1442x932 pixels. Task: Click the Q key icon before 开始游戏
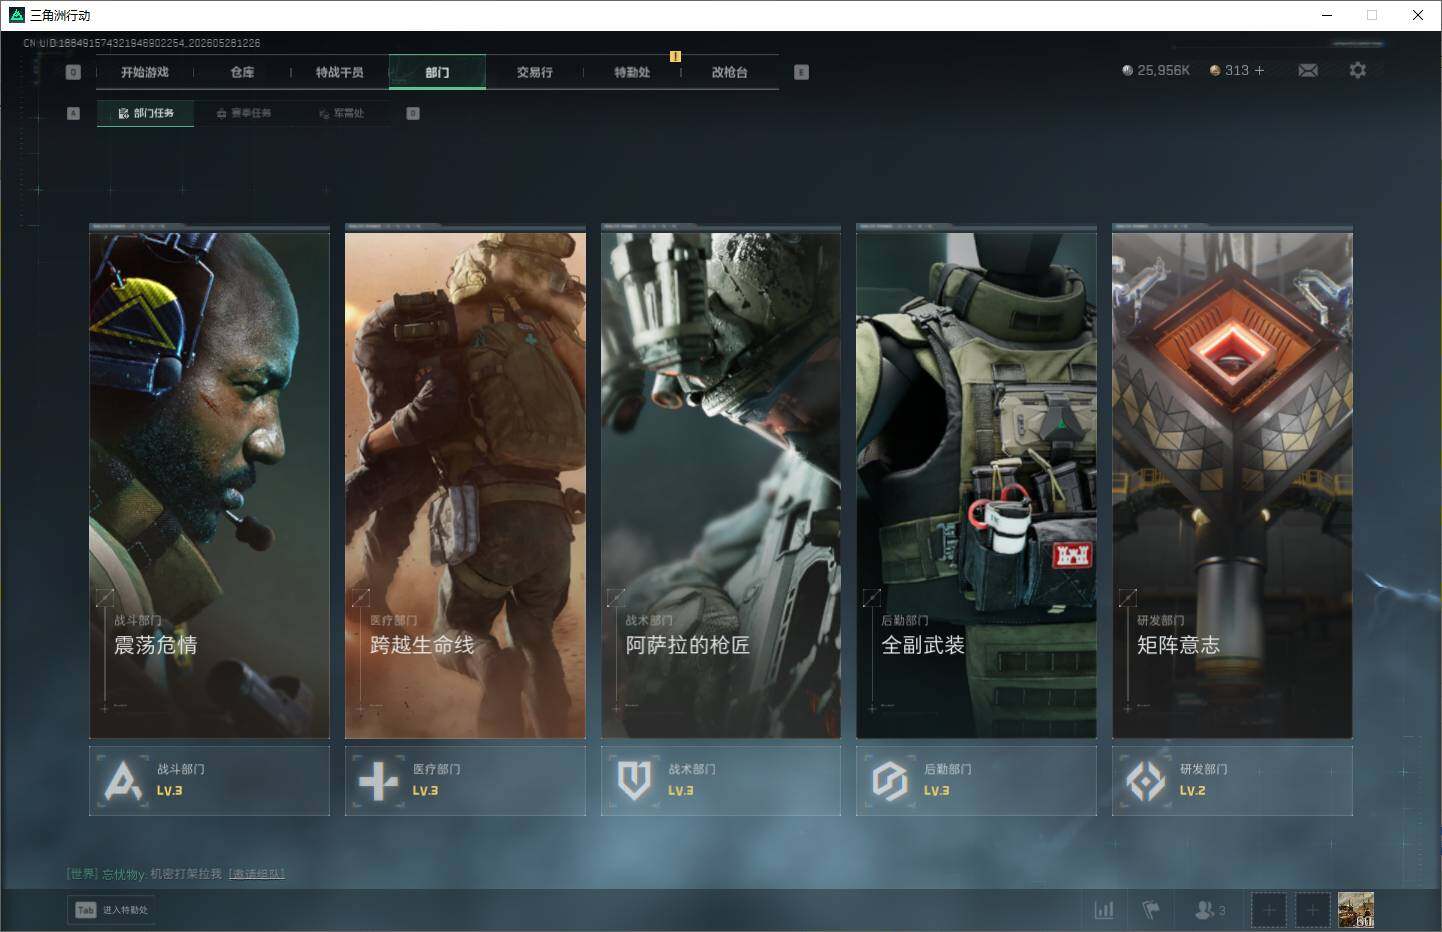tap(73, 72)
